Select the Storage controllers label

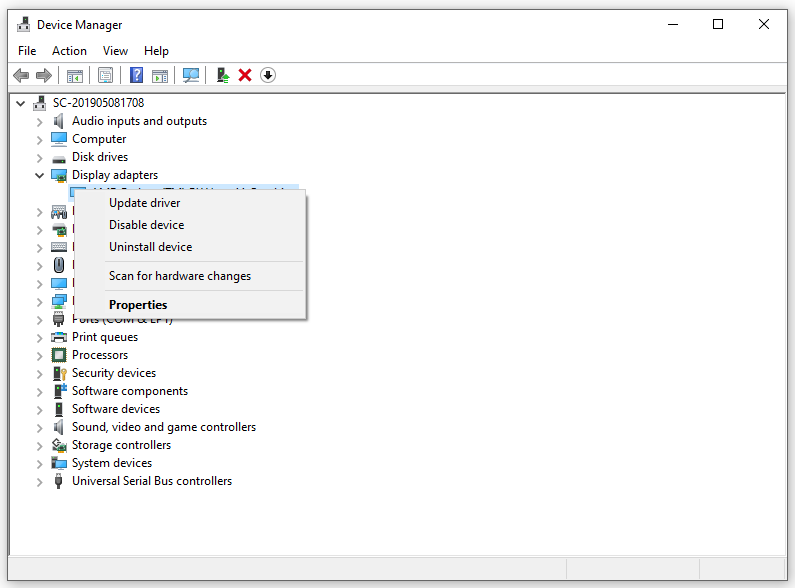coord(121,445)
